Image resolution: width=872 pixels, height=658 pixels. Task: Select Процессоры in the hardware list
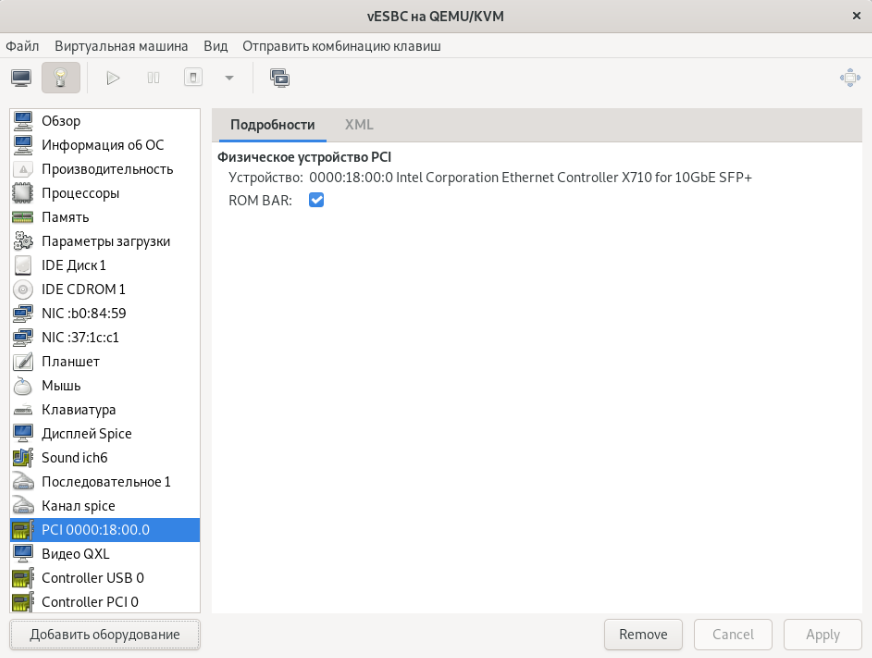[x=80, y=193]
